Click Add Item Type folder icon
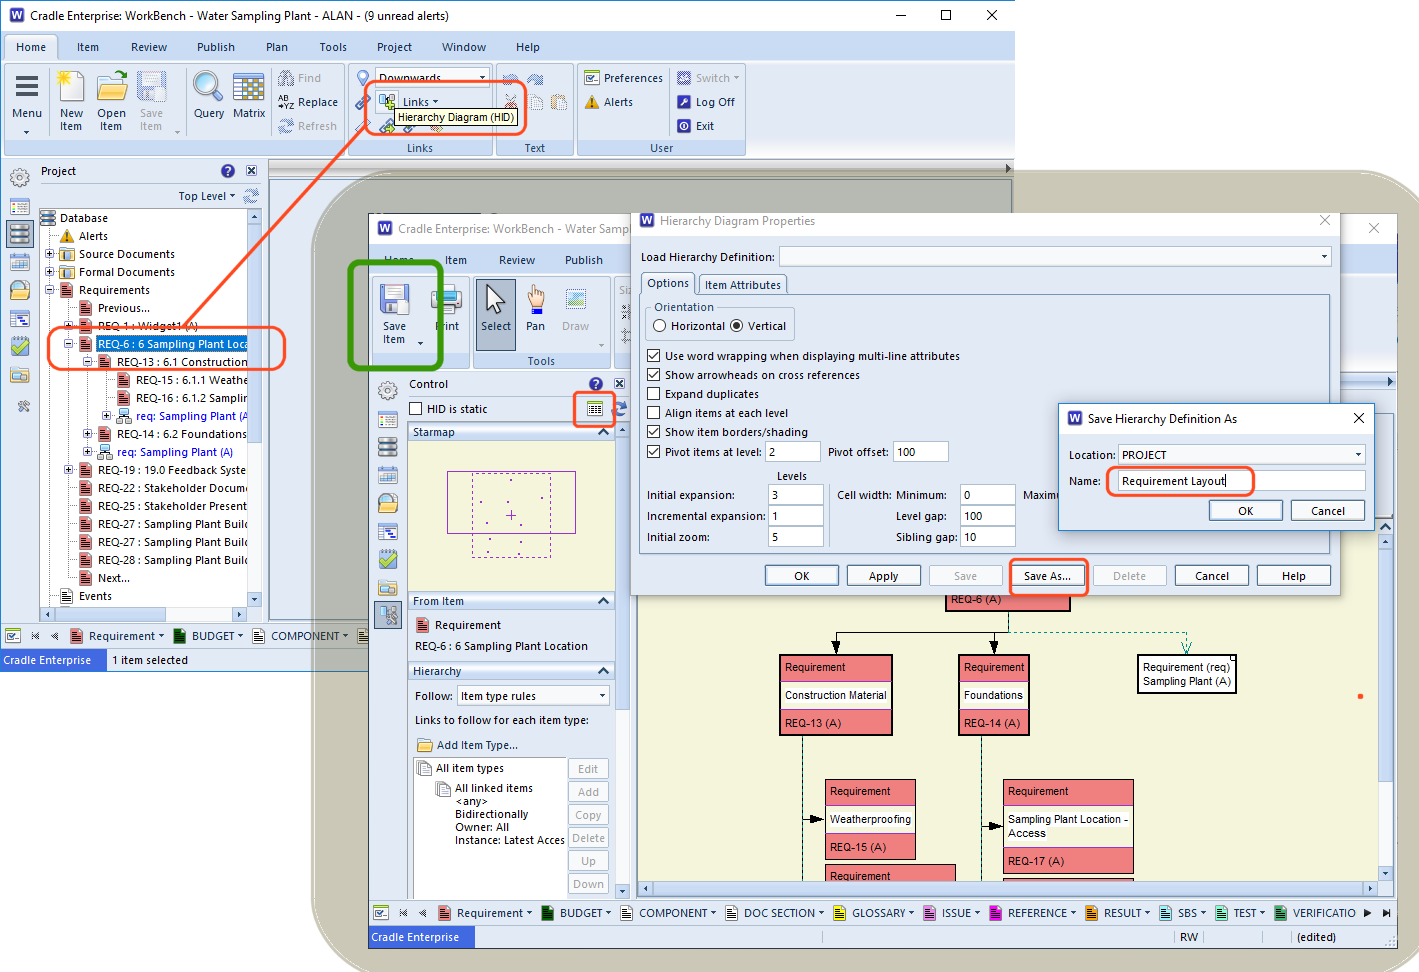The width and height of the screenshot is (1419, 972). tap(424, 745)
